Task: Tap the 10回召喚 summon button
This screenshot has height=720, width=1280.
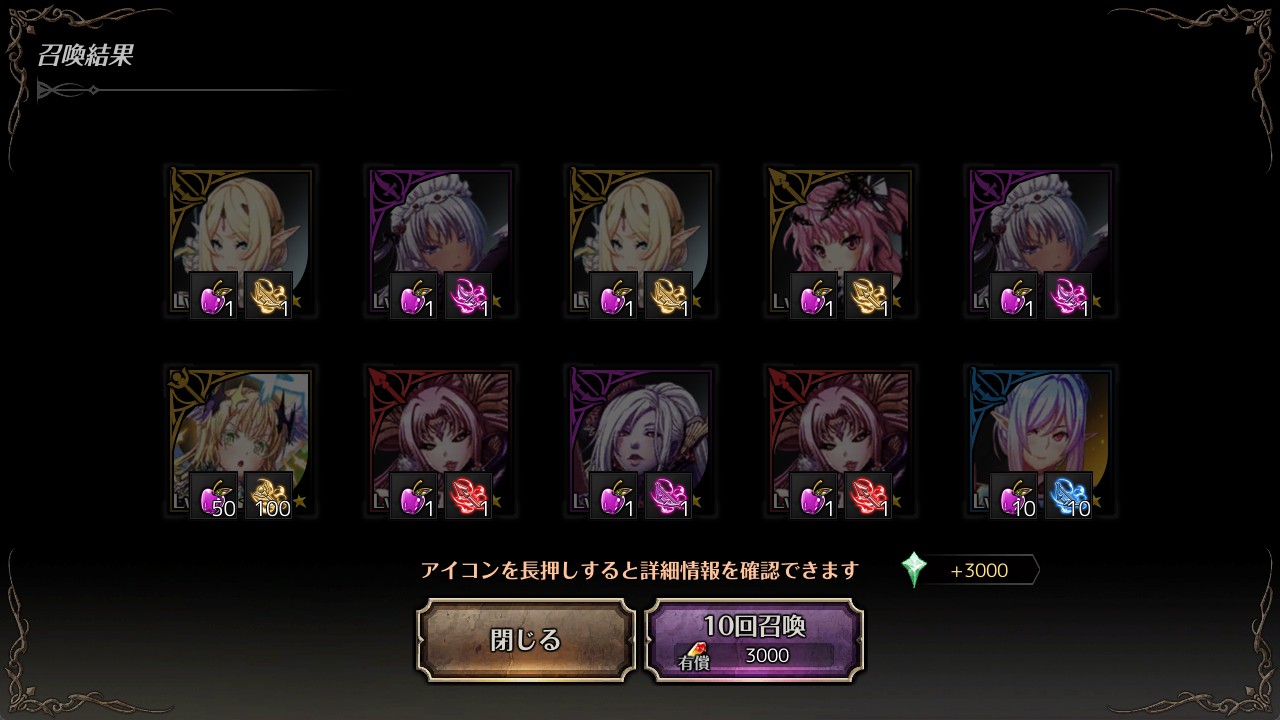Action: (754, 640)
